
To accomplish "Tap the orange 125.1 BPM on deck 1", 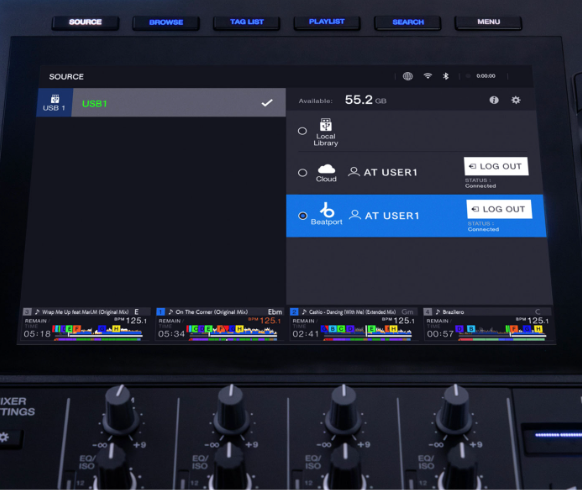I will coord(269,320).
